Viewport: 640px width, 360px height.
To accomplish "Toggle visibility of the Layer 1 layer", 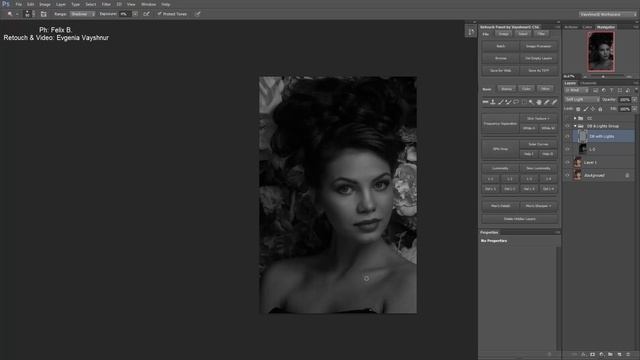I will point(567,162).
